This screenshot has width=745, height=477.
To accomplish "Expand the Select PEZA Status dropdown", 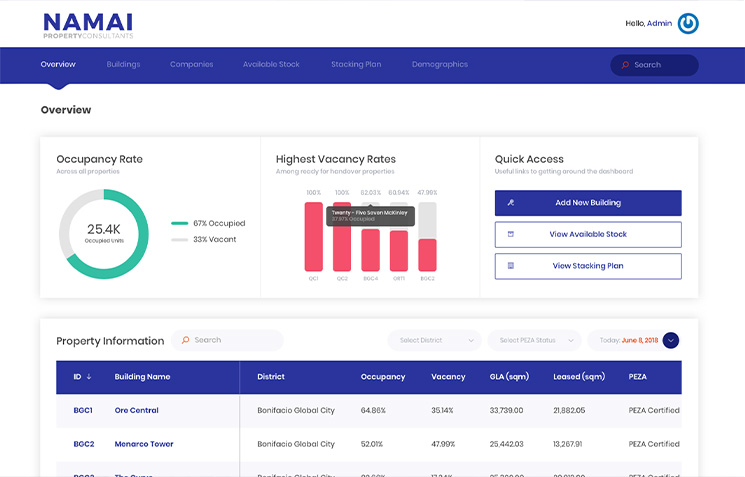I will pyautogui.click(x=535, y=340).
